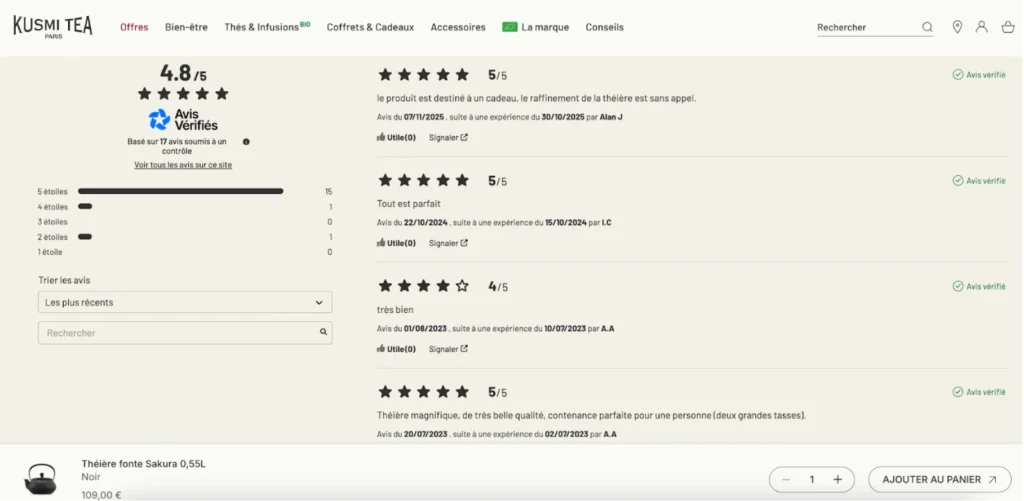Open the Thés & Infusions menu
Viewport: 1024px width, 501px height.
pyautogui.click(x=267, y=27)
